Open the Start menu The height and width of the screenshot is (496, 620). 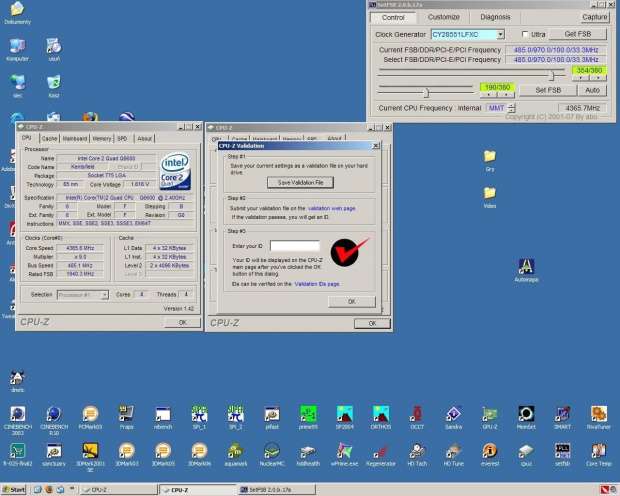click(x=14, y=490)
